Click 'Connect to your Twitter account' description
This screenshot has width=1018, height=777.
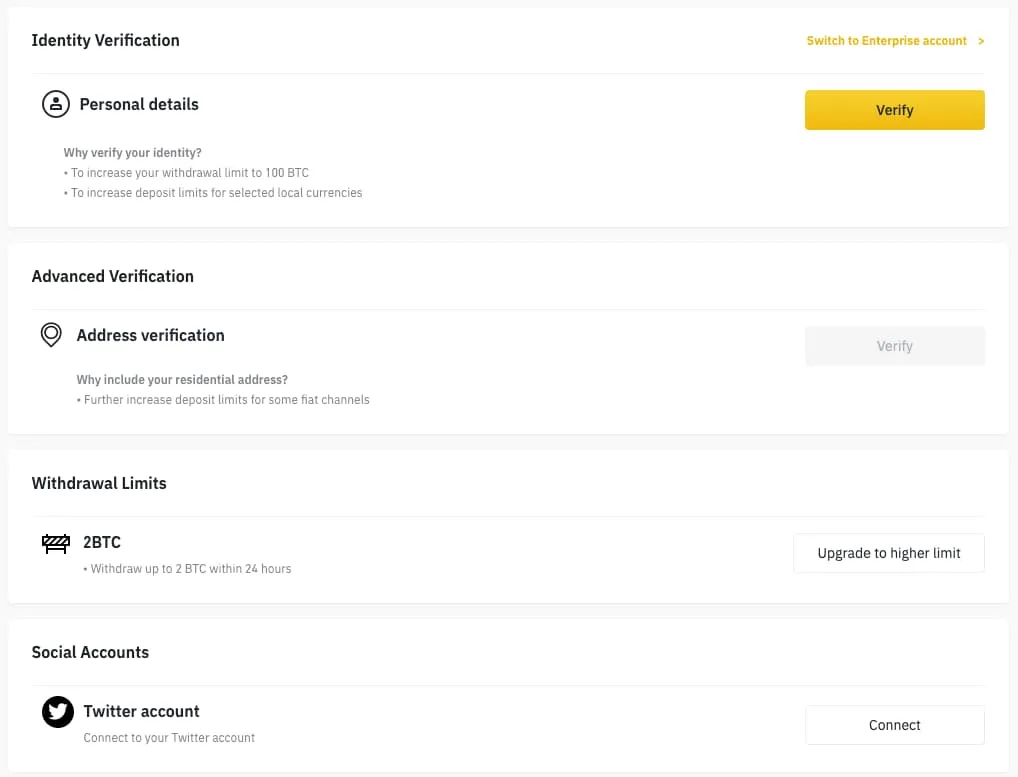[x=169, y=738]
